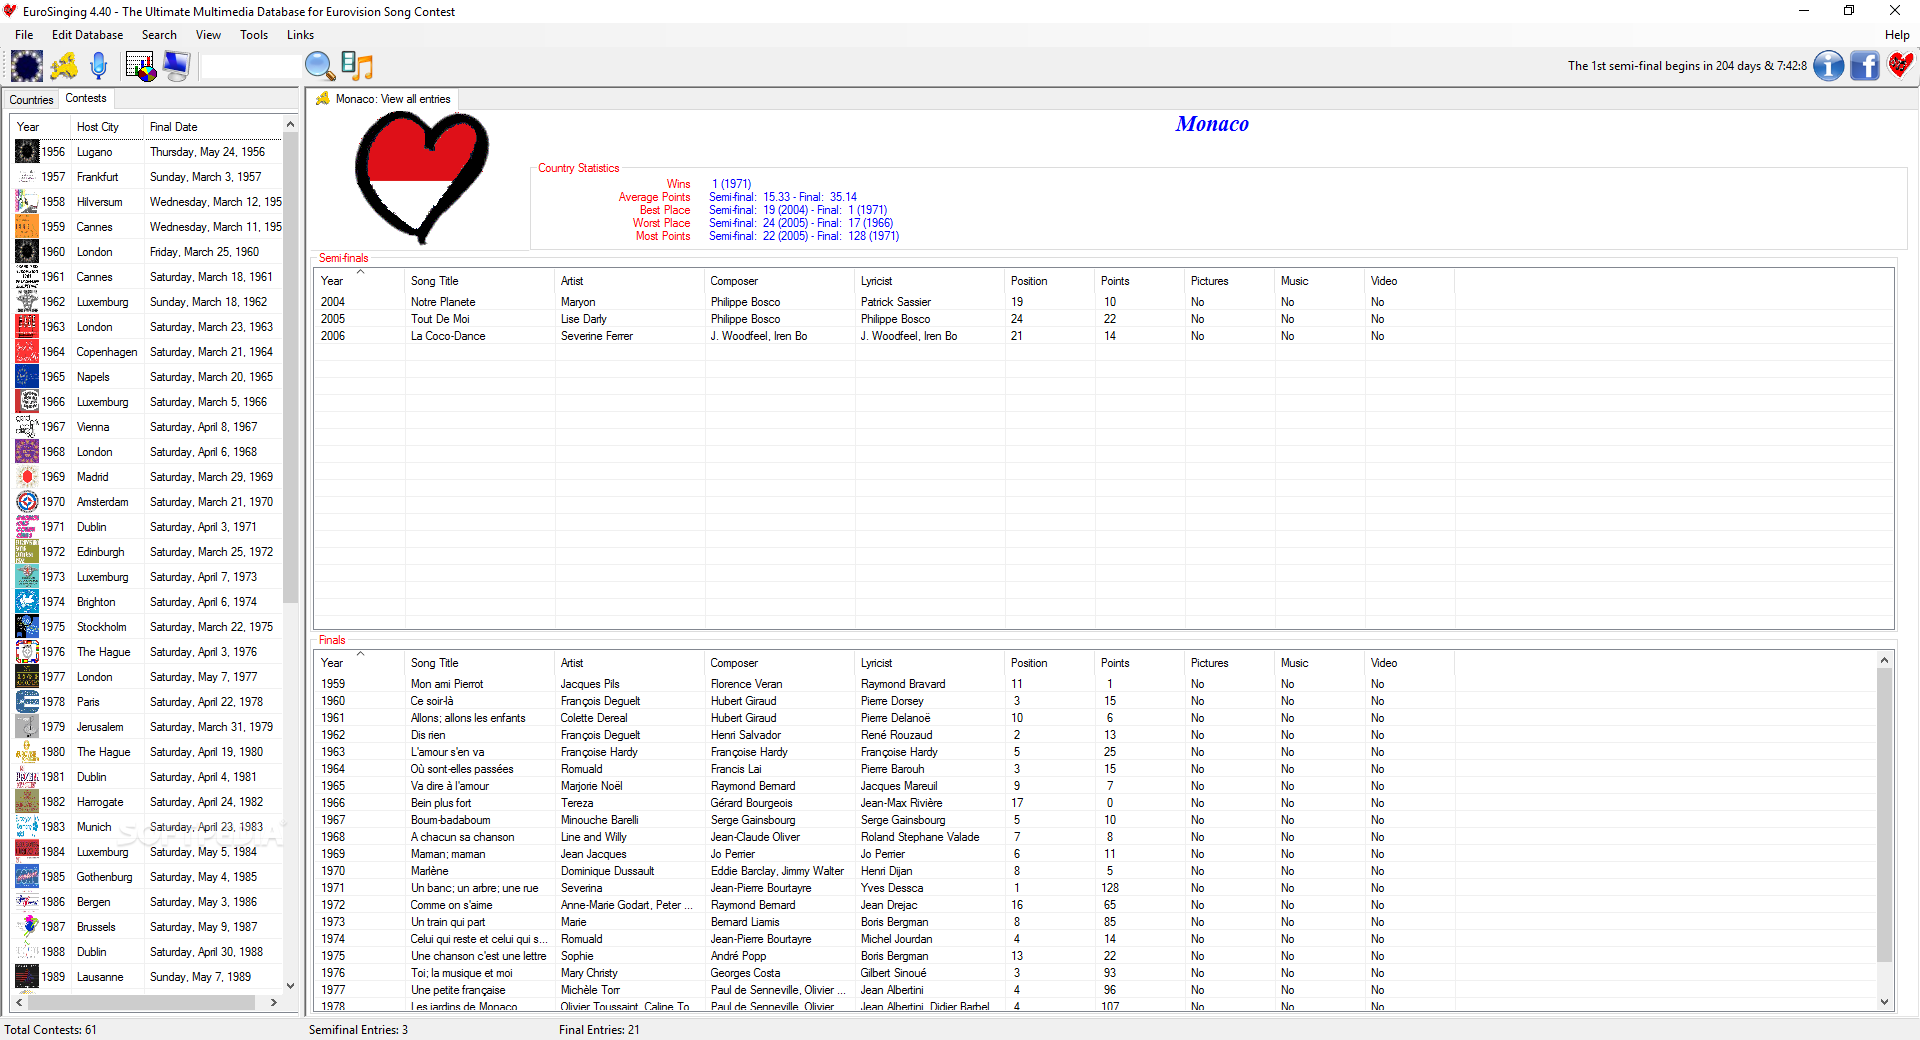The image size is (1920, 1040).
Task: Open the Help menu
Action: coord(1897,35)
